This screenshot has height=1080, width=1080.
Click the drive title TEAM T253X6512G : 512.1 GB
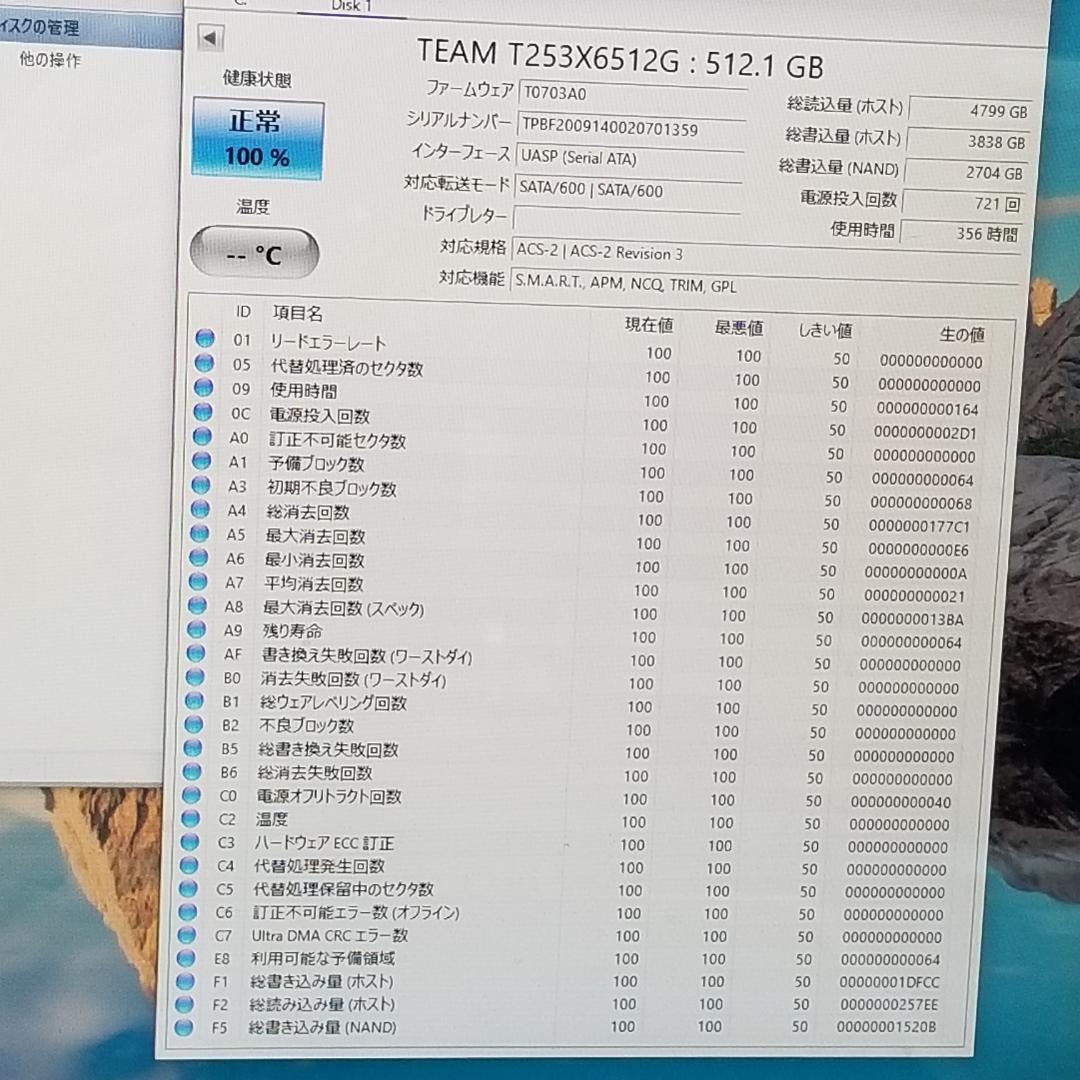(x=620, y=59)
